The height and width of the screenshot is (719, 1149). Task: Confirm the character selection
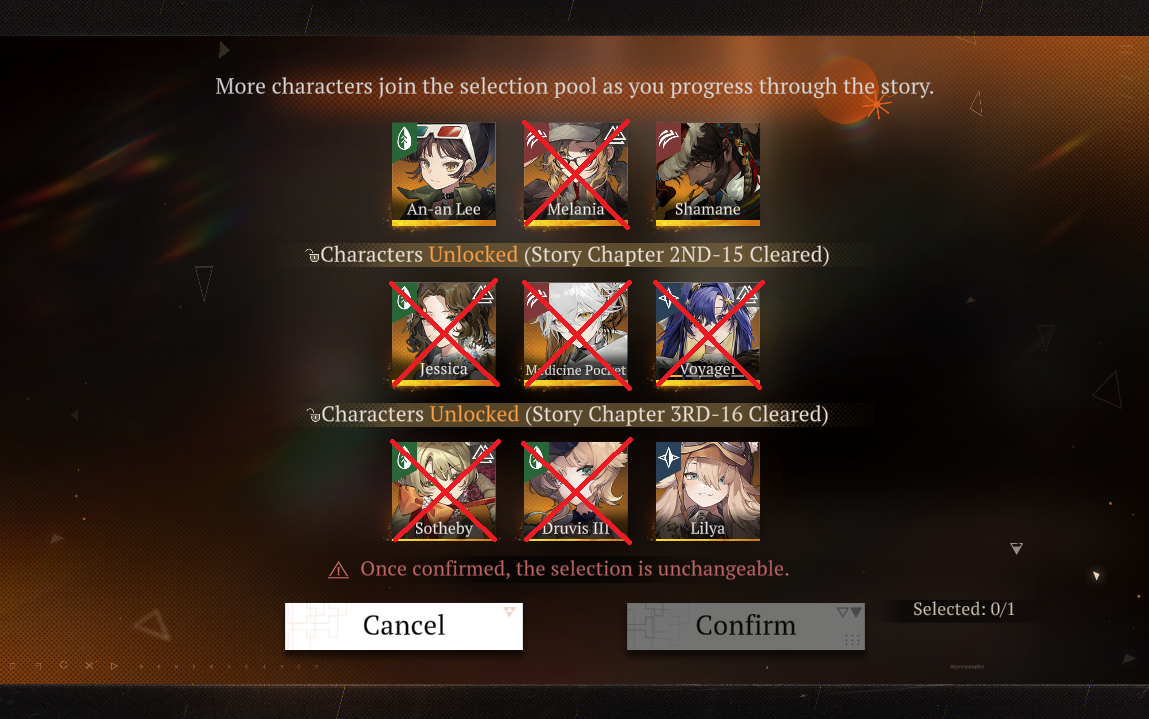click(745, 626)
